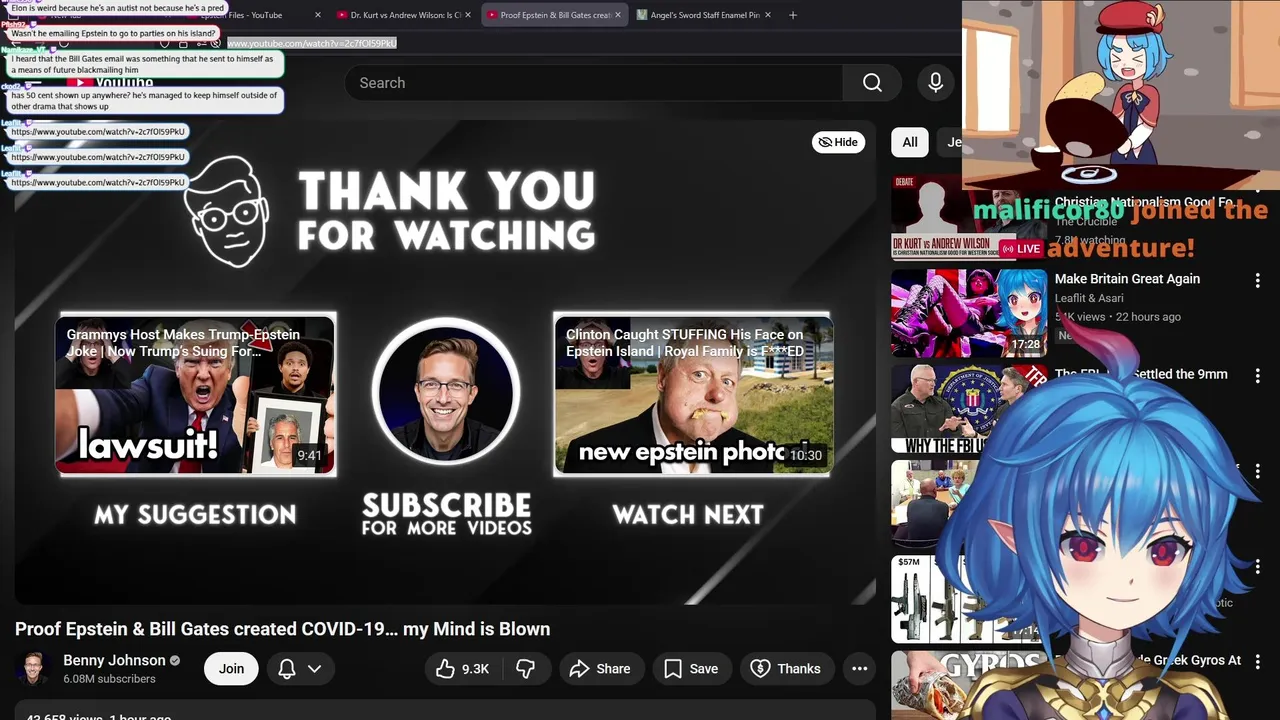1280x720 pixels.
Task: Open options for Greek Gyros video
Action: (x=1257, y=662)
